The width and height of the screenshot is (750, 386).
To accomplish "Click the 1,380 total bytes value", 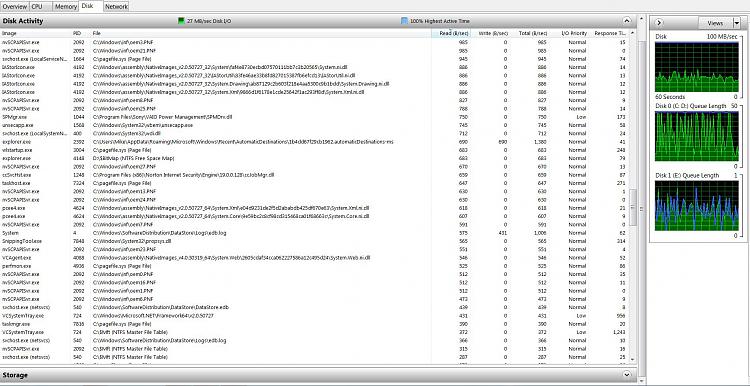I will pos(540,142).
